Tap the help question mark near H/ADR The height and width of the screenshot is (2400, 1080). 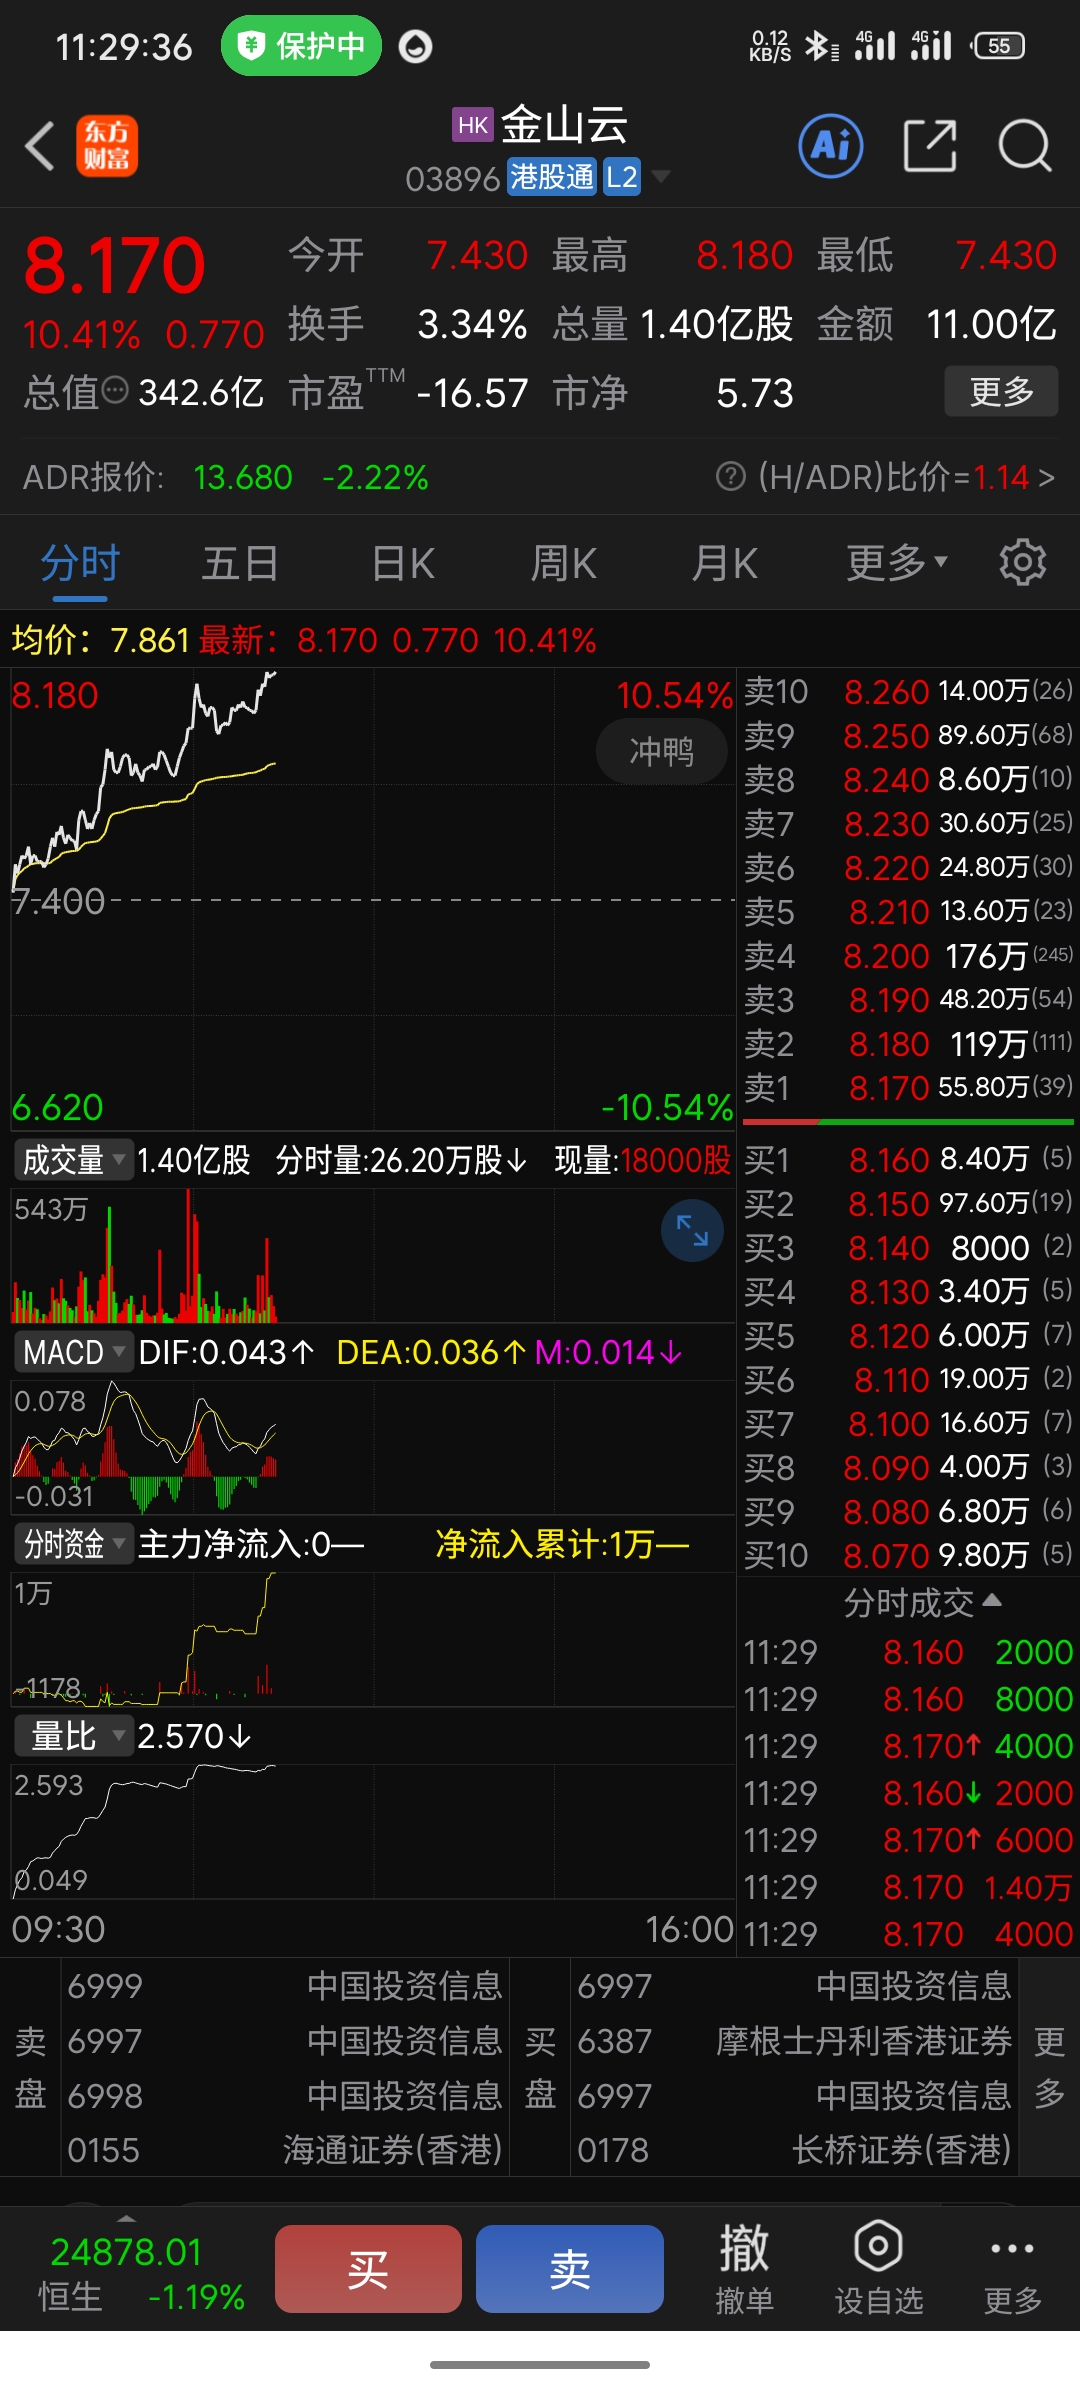pos(731,477)
